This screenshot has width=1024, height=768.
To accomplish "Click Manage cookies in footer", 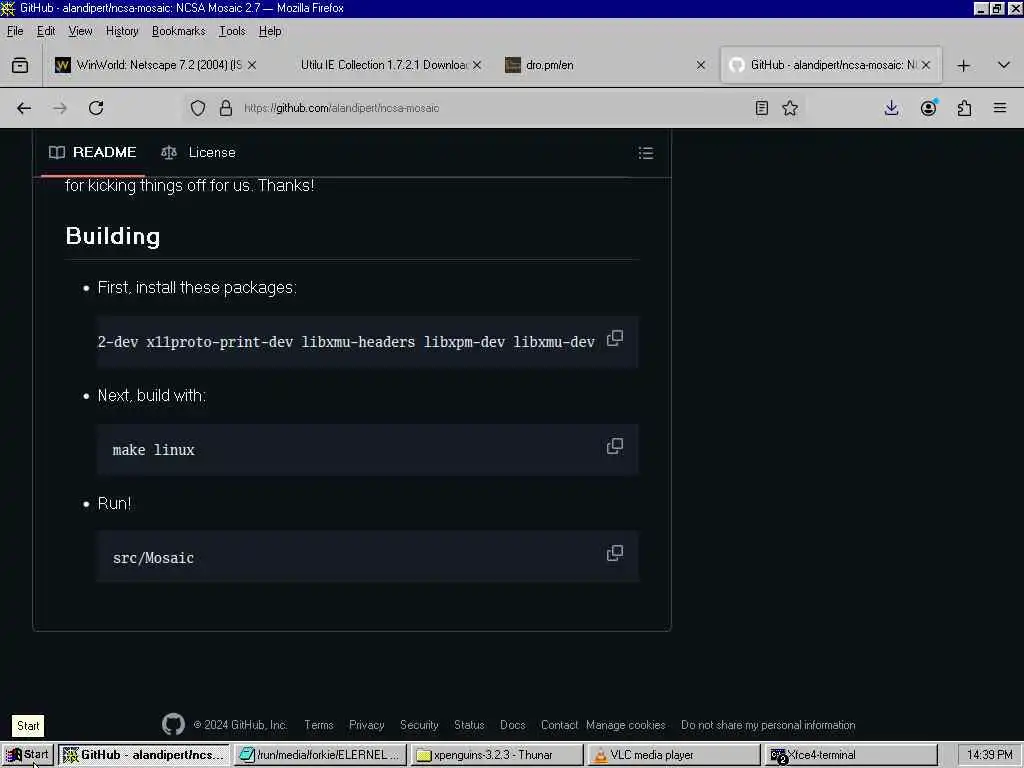I will [626, 725].
